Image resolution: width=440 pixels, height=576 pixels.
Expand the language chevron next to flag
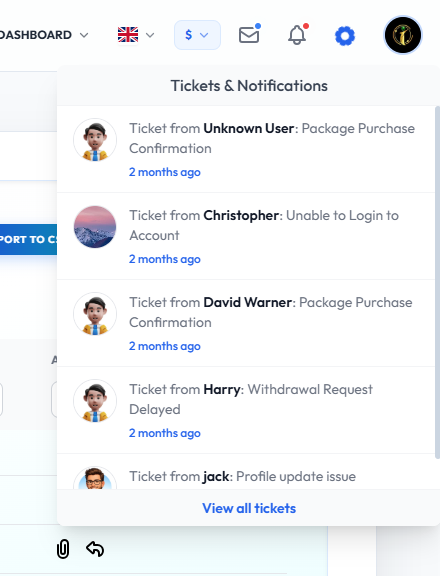[150, 35]
